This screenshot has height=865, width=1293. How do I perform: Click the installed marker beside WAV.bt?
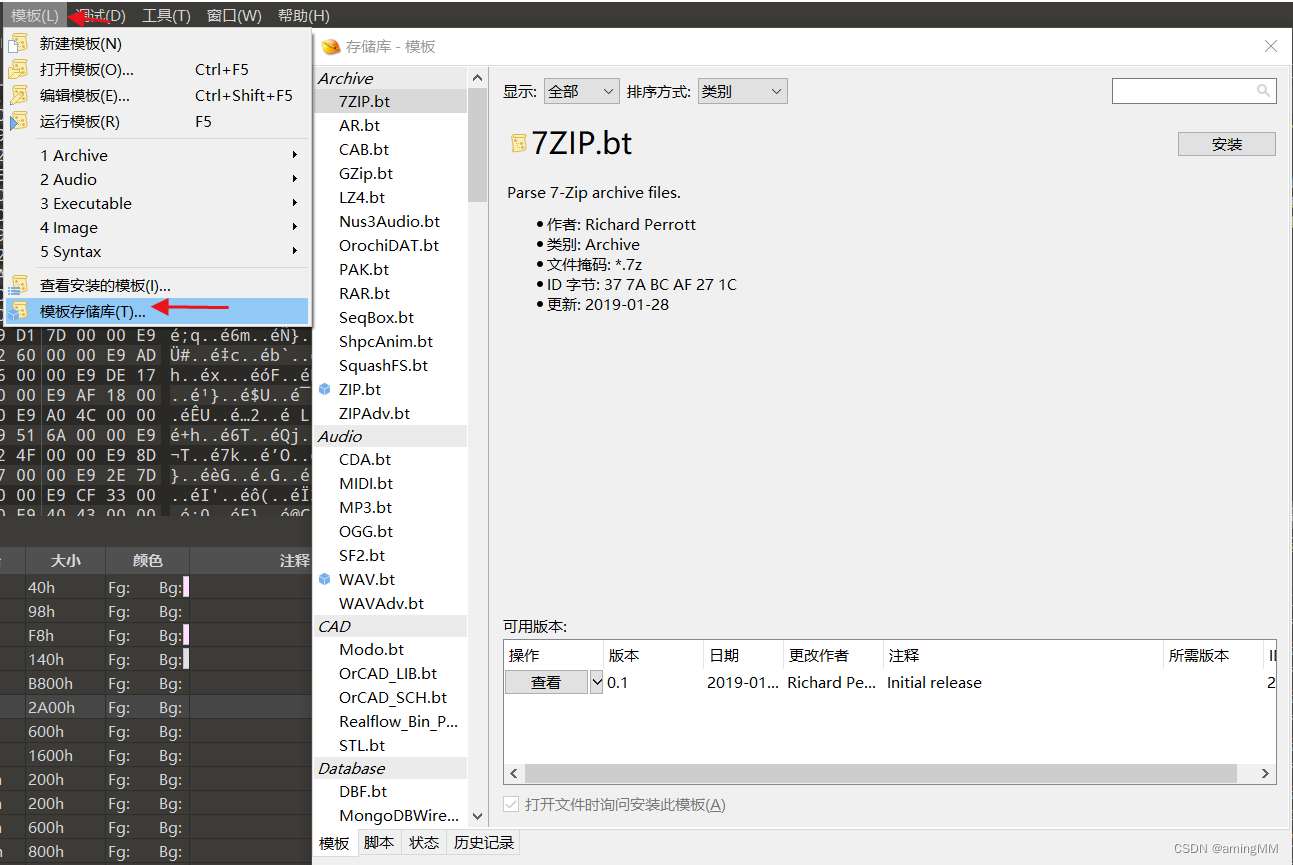coord(324,579)
